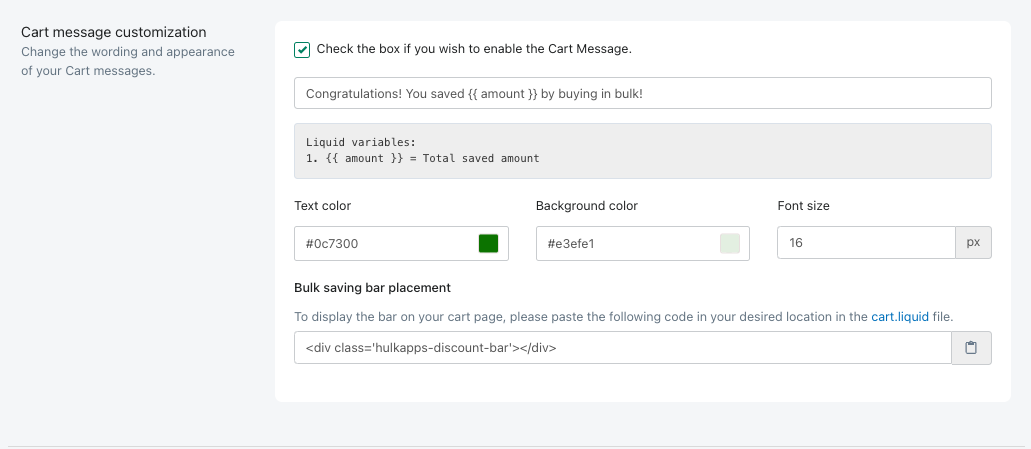
Task: Edit the Congratulations cart message field
Action: click(642, 93)
